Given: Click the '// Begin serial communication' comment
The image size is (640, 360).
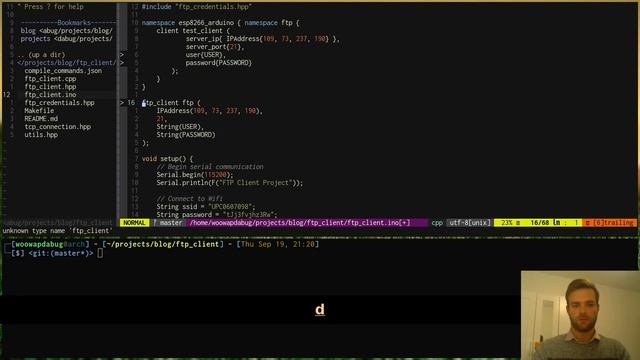Looking at the screenshot, I should click(210, 167).
